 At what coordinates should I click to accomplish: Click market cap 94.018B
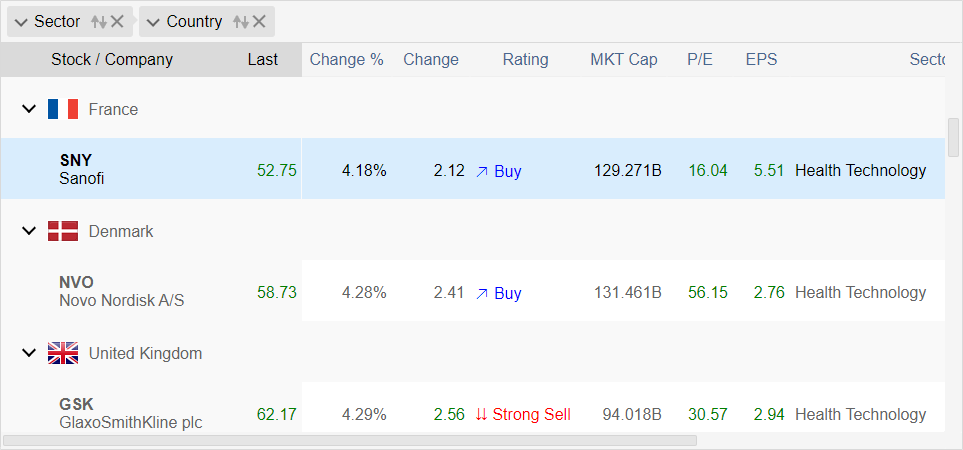pyautogui.click(x=632, y=414)
